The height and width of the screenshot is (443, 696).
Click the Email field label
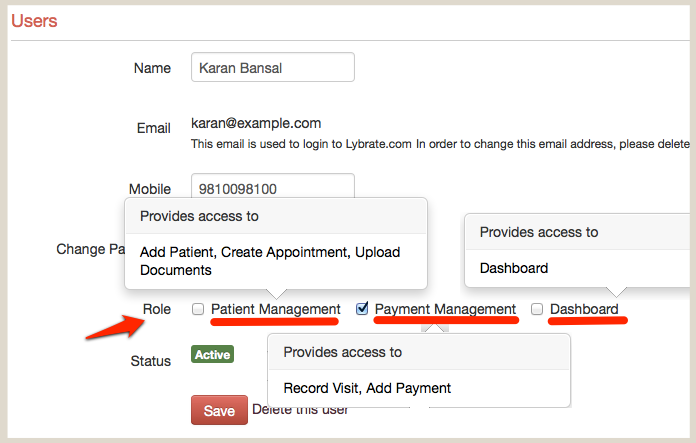click(153, 129)
